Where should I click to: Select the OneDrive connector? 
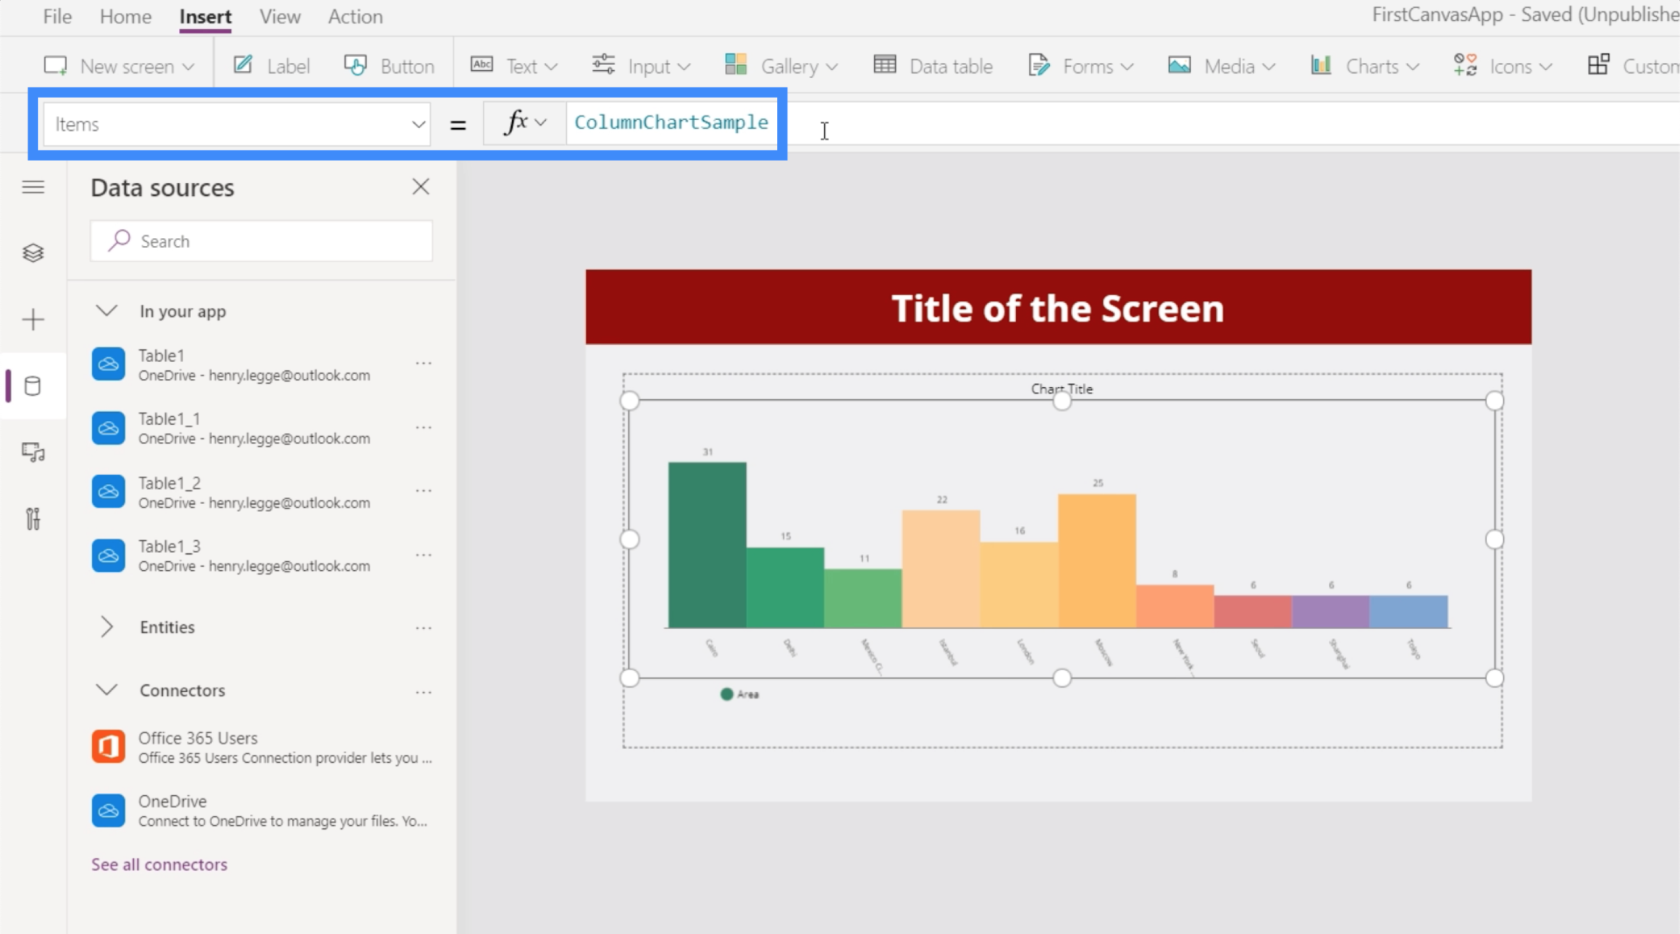pyautogui.click(x=262, y=810)
